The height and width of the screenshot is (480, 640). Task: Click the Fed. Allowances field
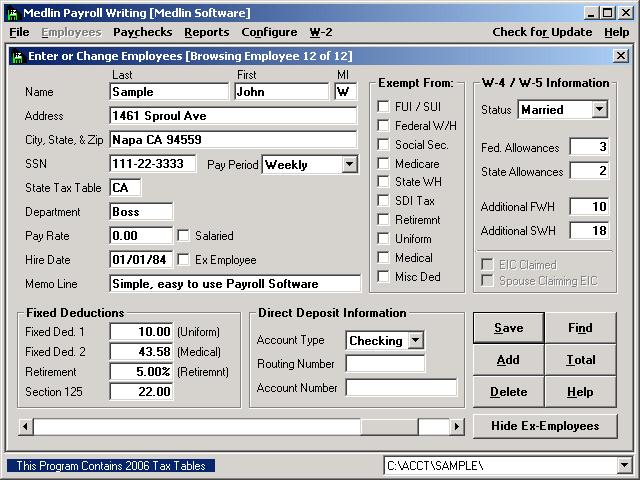[589, 147]
